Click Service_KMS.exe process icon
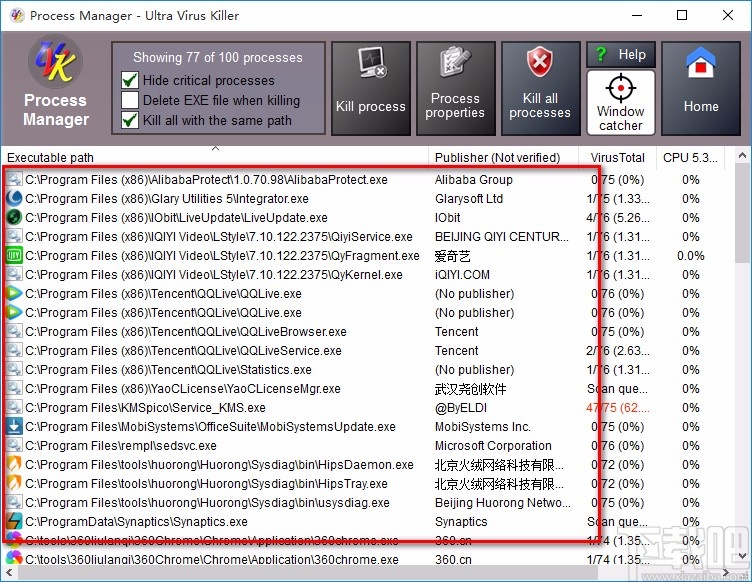This screenshot has width=752, height=582. click(x=14, y=407)
